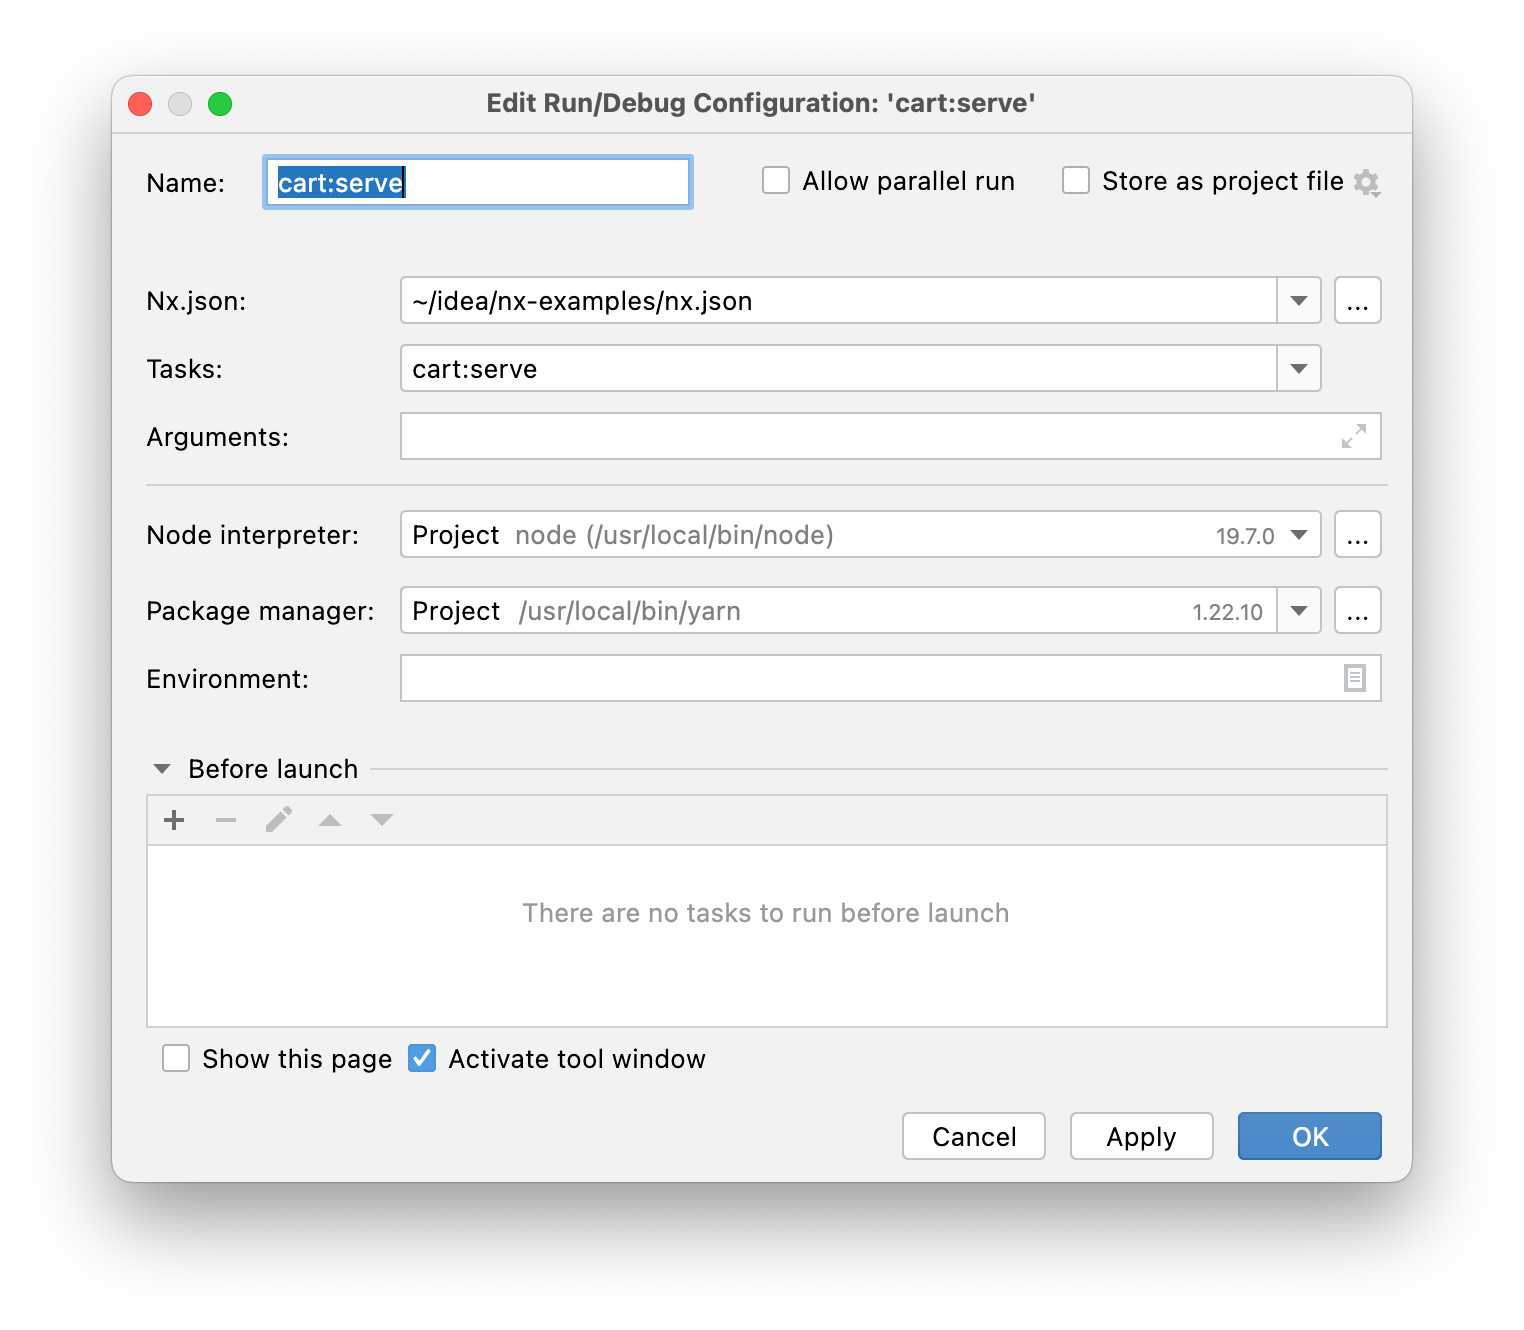Click inside the Name text field
Viewport: 1524px width, 1330px height.
tap(477, 182)
